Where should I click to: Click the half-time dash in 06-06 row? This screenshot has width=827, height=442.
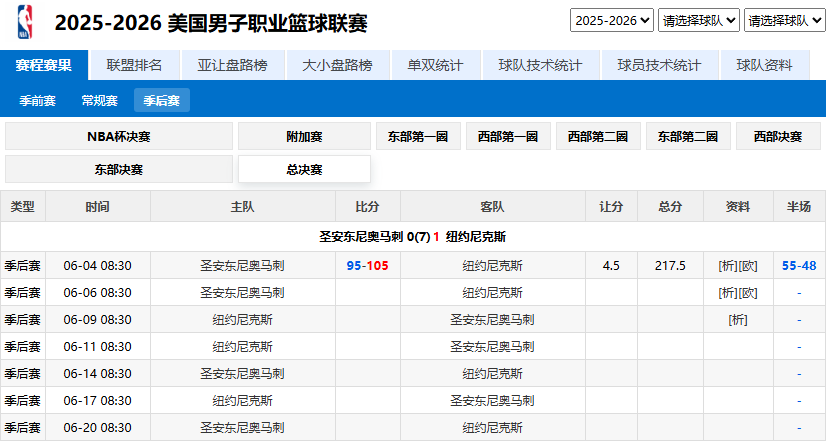(x=799, y=293)
